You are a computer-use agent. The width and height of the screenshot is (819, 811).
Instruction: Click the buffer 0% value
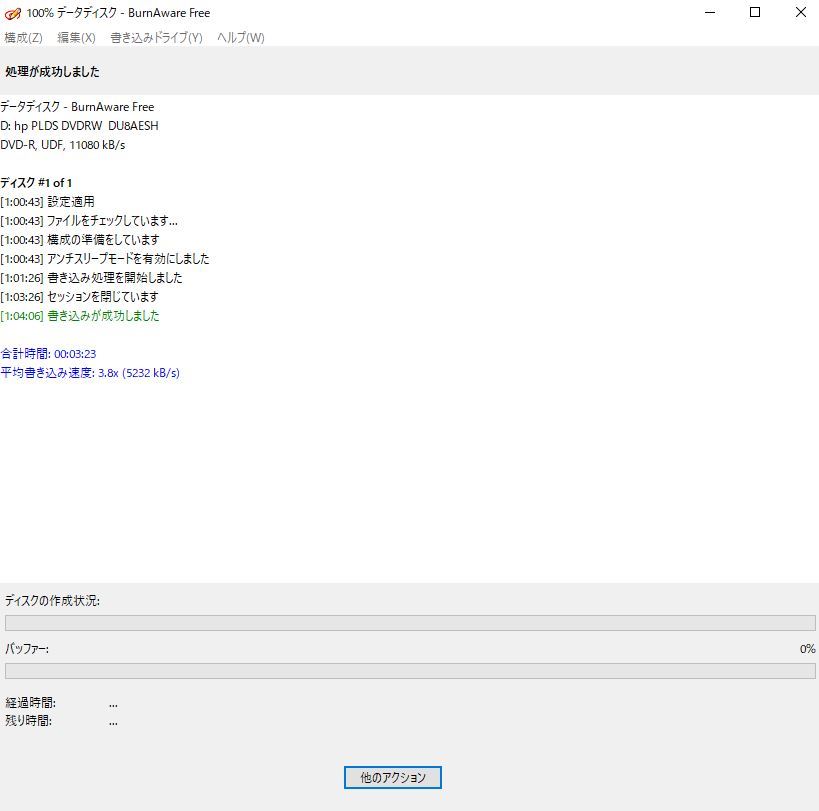tap(807, 649)
